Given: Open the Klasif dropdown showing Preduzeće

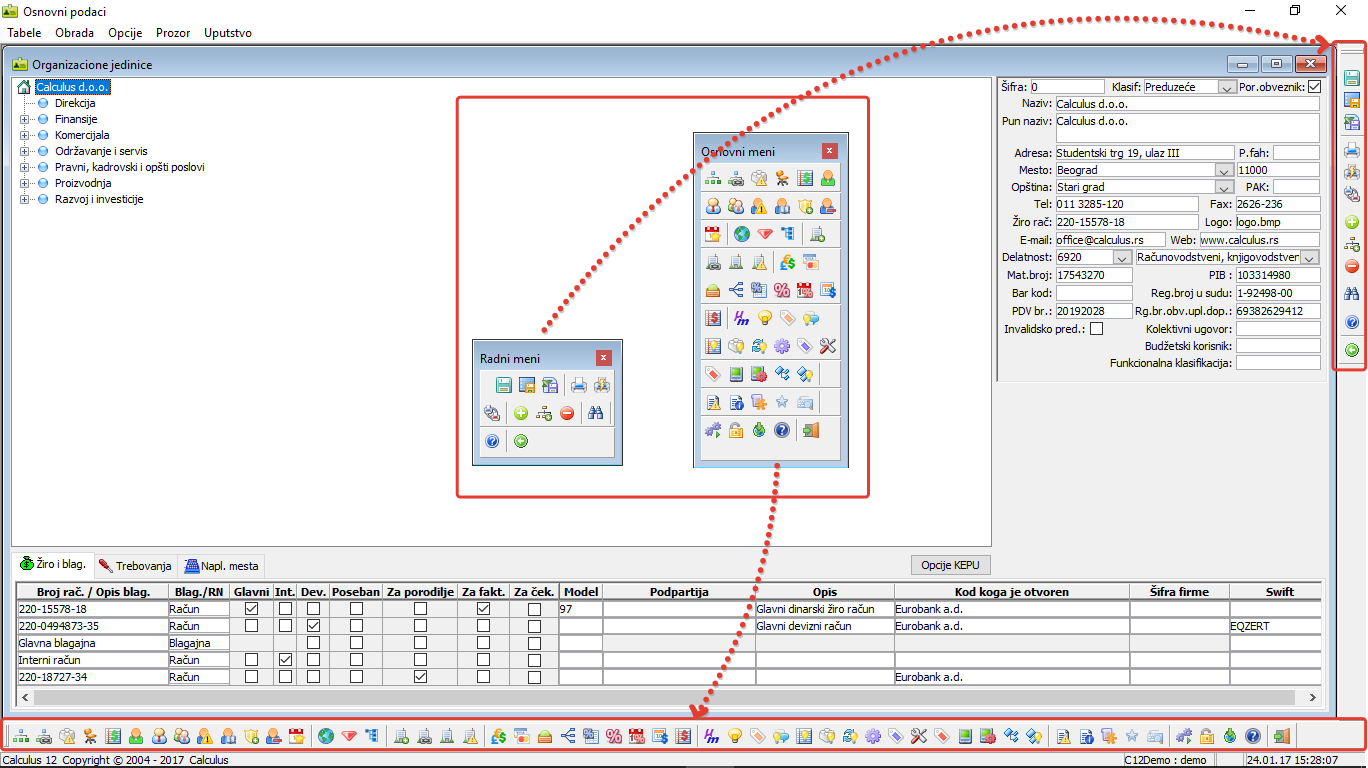Looking at the screenshot, I should 1226,87.
